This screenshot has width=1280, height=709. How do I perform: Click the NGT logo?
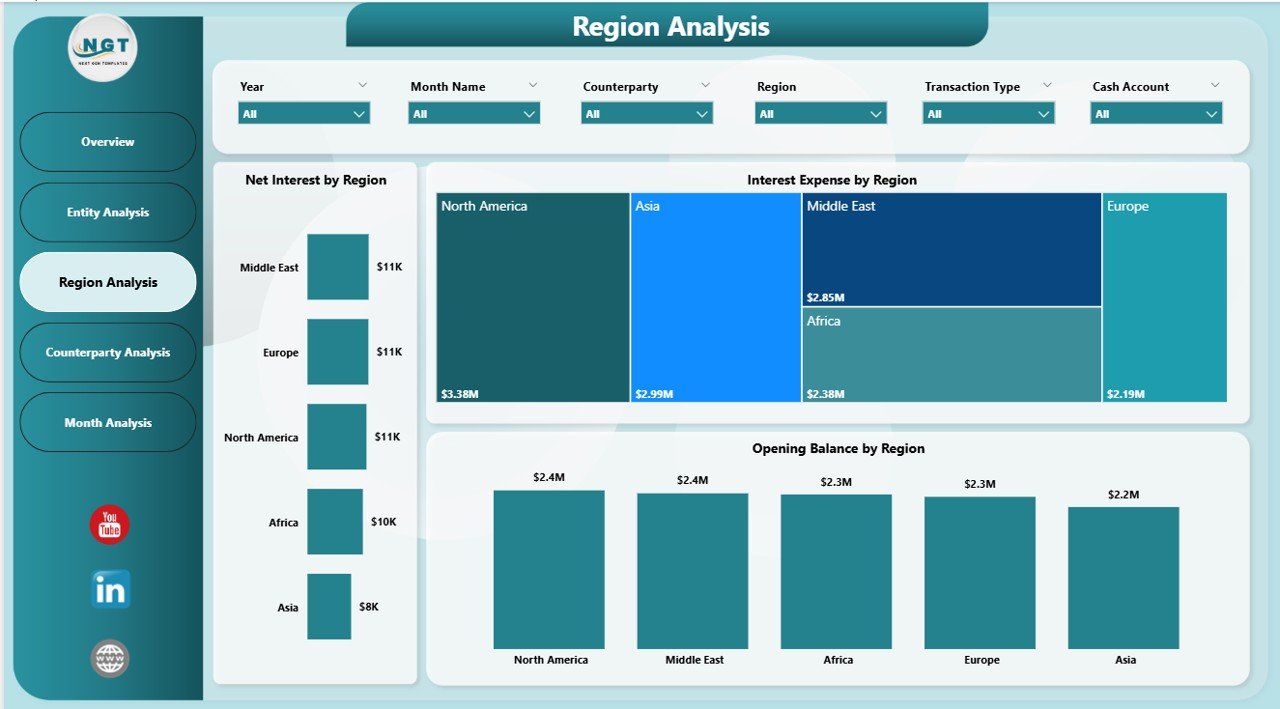pos(101,46)
